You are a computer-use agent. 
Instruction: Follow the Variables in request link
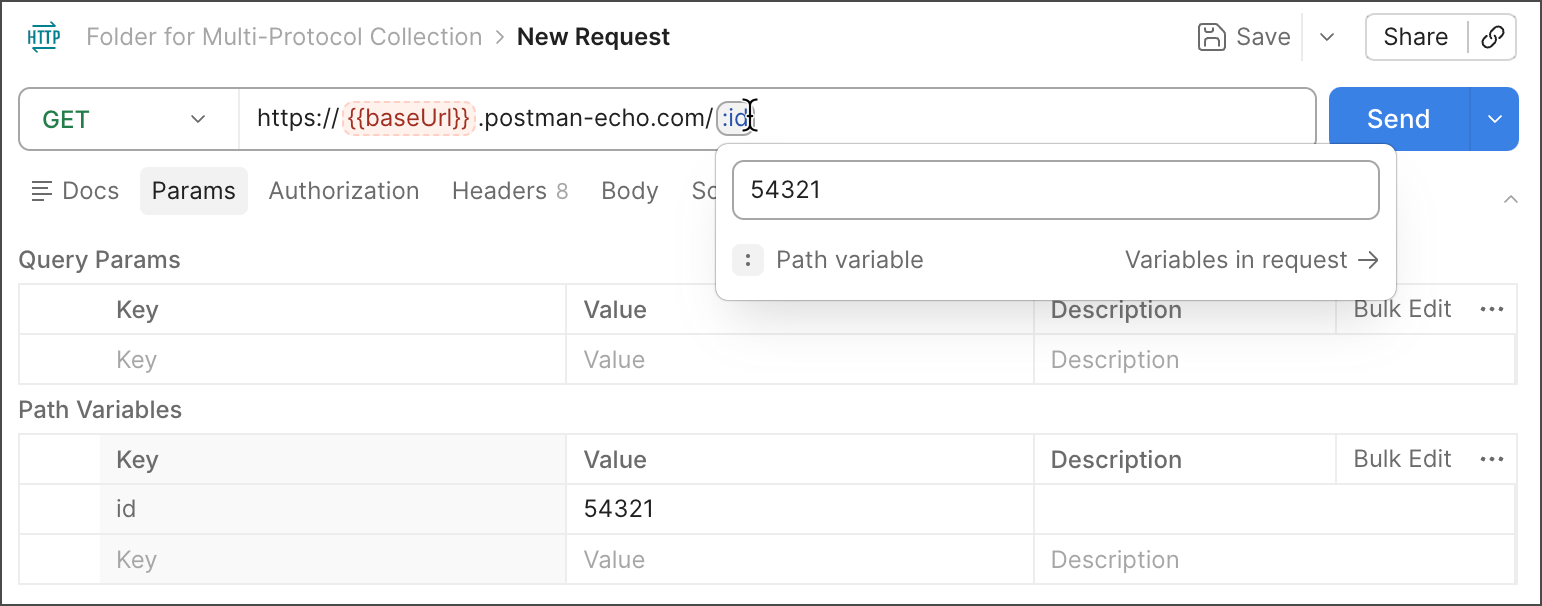coord(1251,261)
